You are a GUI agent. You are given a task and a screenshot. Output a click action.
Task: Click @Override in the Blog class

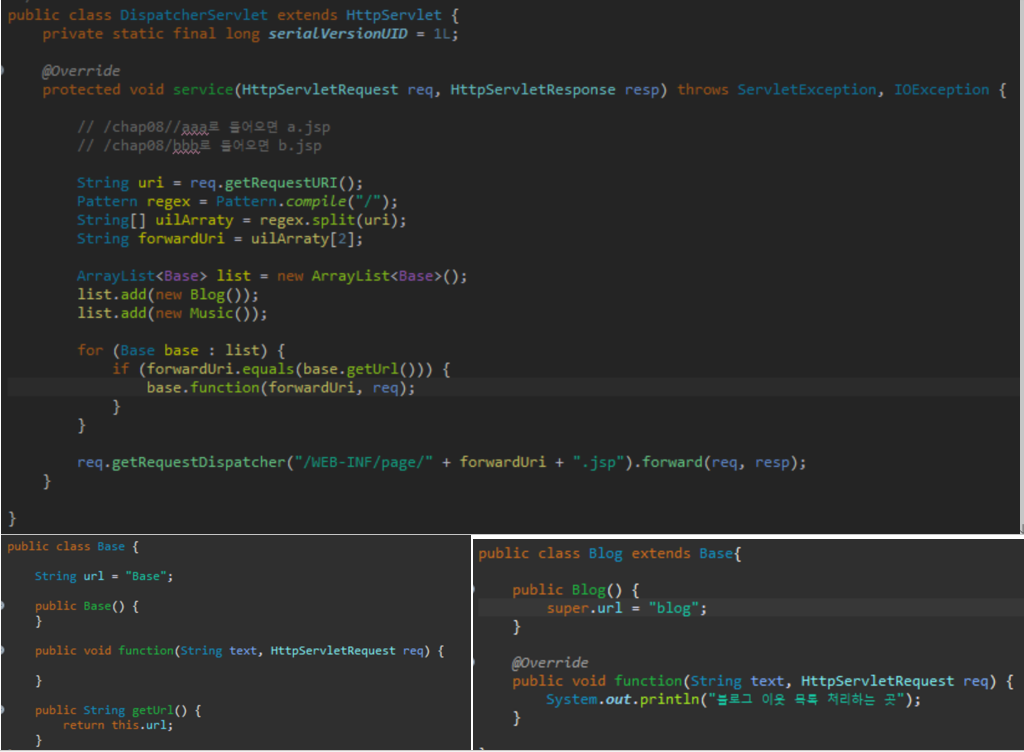click(551, 663)
